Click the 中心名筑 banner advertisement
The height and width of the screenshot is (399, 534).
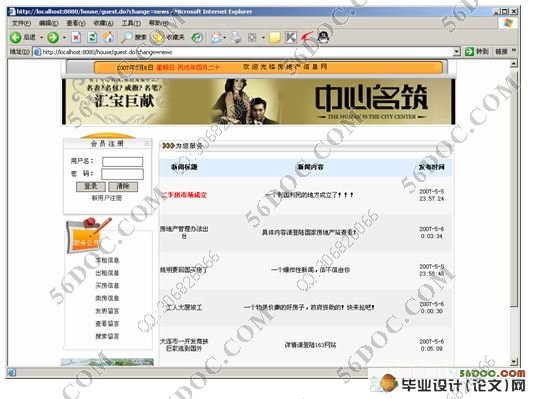pos(258,101)
